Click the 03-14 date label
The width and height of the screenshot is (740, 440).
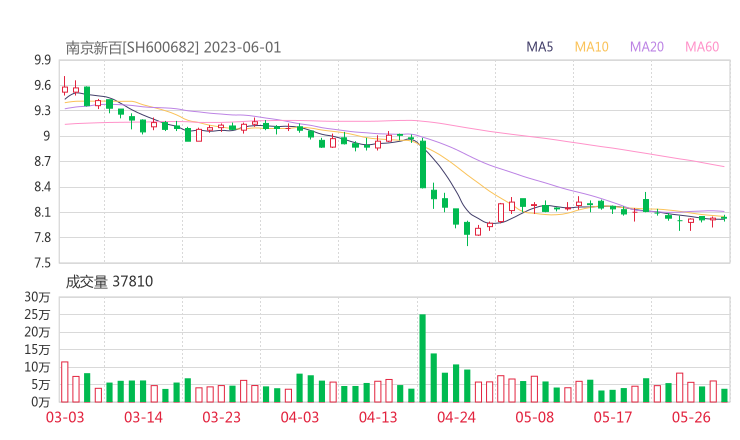click(x=143, y=417)
